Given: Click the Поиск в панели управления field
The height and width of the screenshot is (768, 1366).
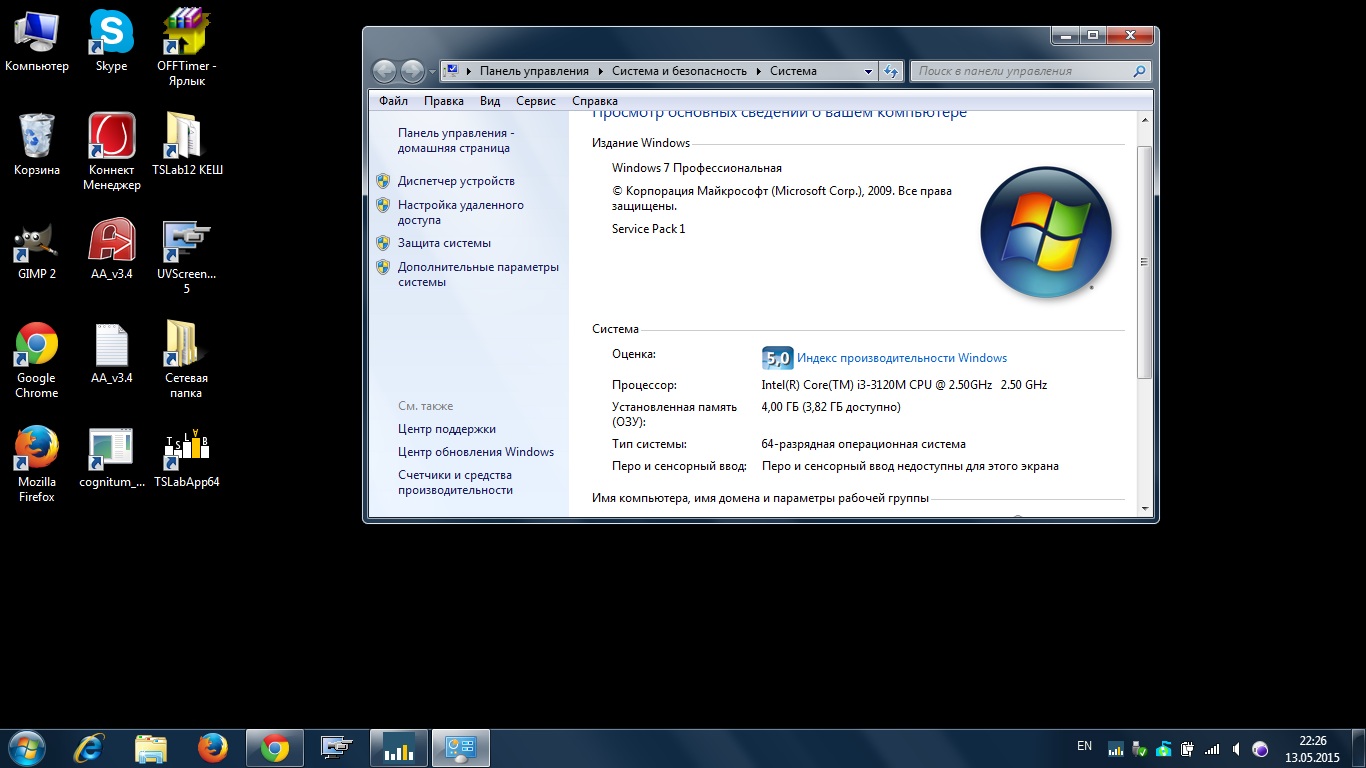Looking at the screenshot, I should point(1020,71).
